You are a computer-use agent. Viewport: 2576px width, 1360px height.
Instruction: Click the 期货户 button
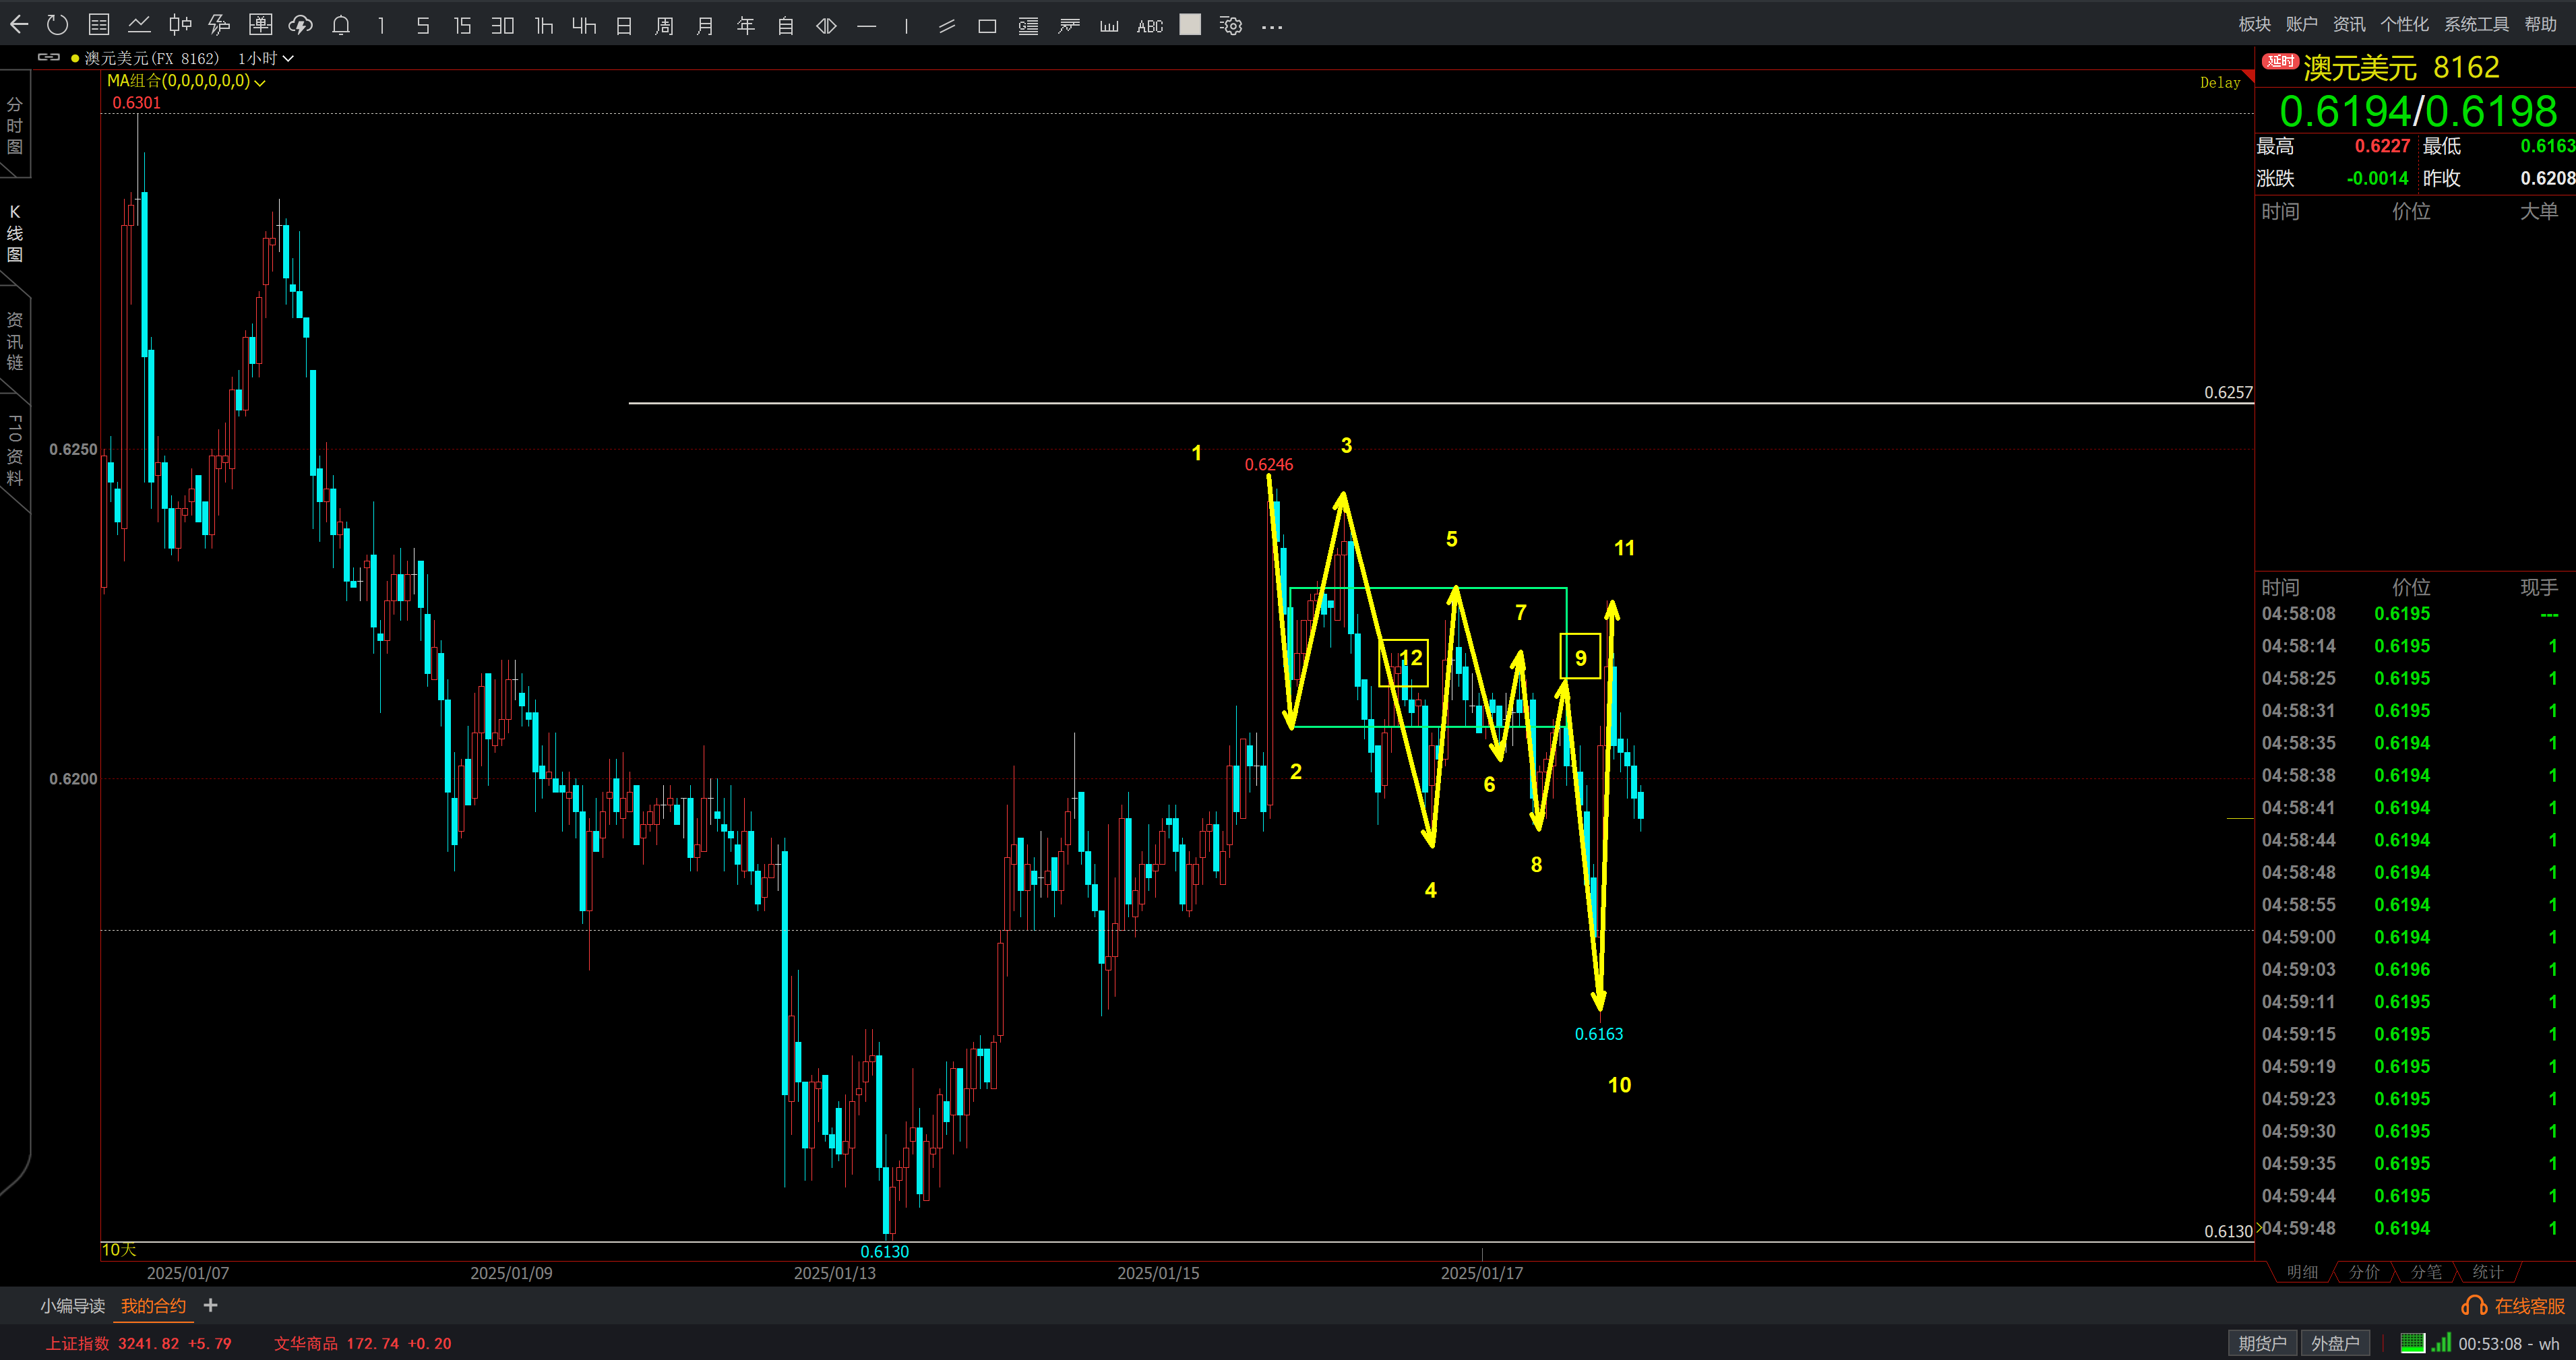(x=2262, y=1343)
